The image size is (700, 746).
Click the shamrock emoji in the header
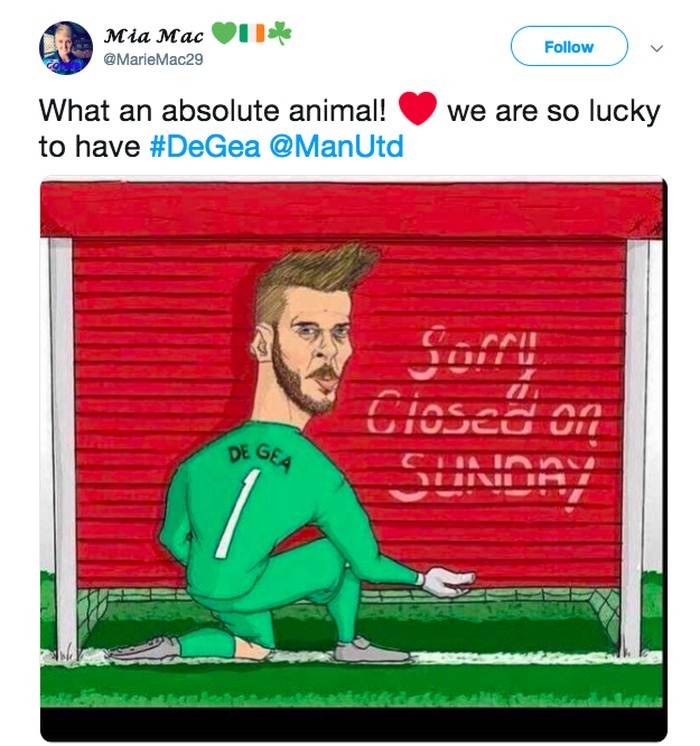point(279,34)
